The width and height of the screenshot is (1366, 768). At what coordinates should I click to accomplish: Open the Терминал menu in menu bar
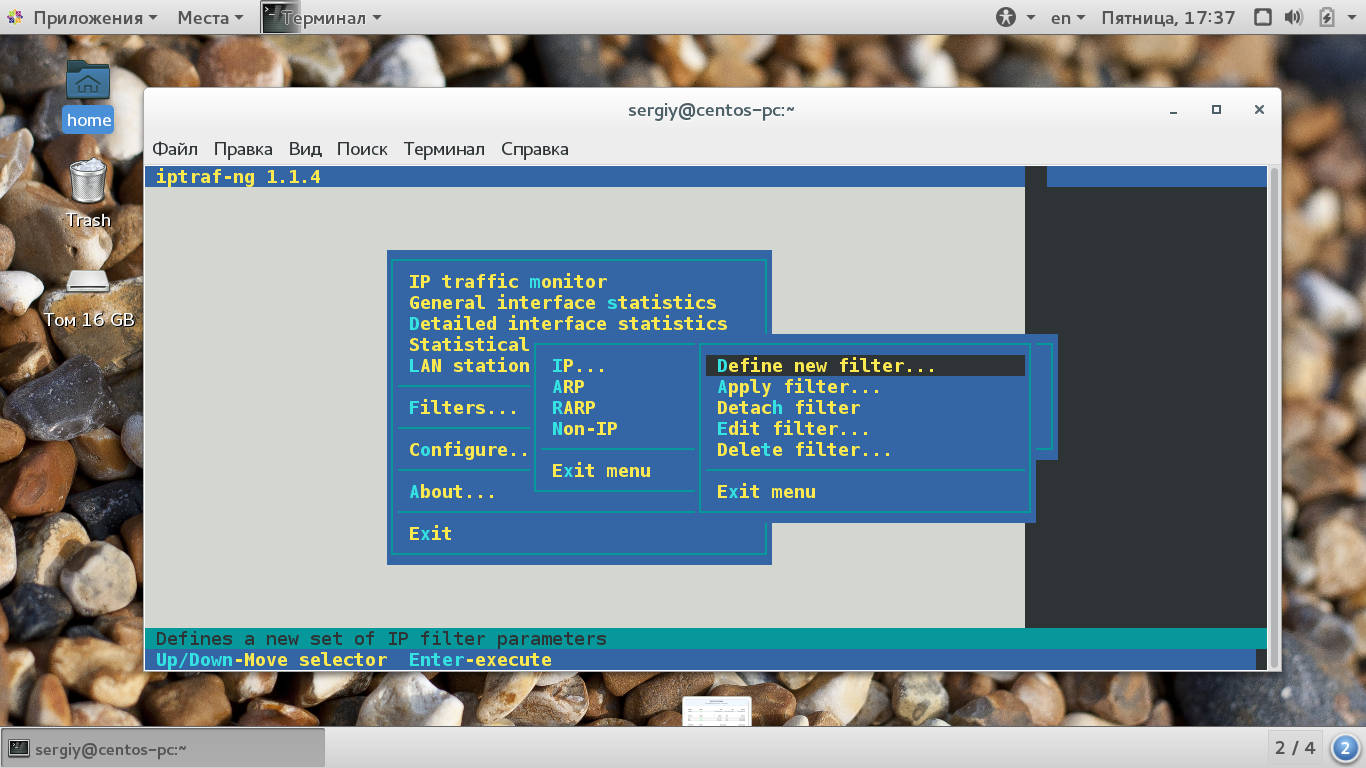pos(444,149)
